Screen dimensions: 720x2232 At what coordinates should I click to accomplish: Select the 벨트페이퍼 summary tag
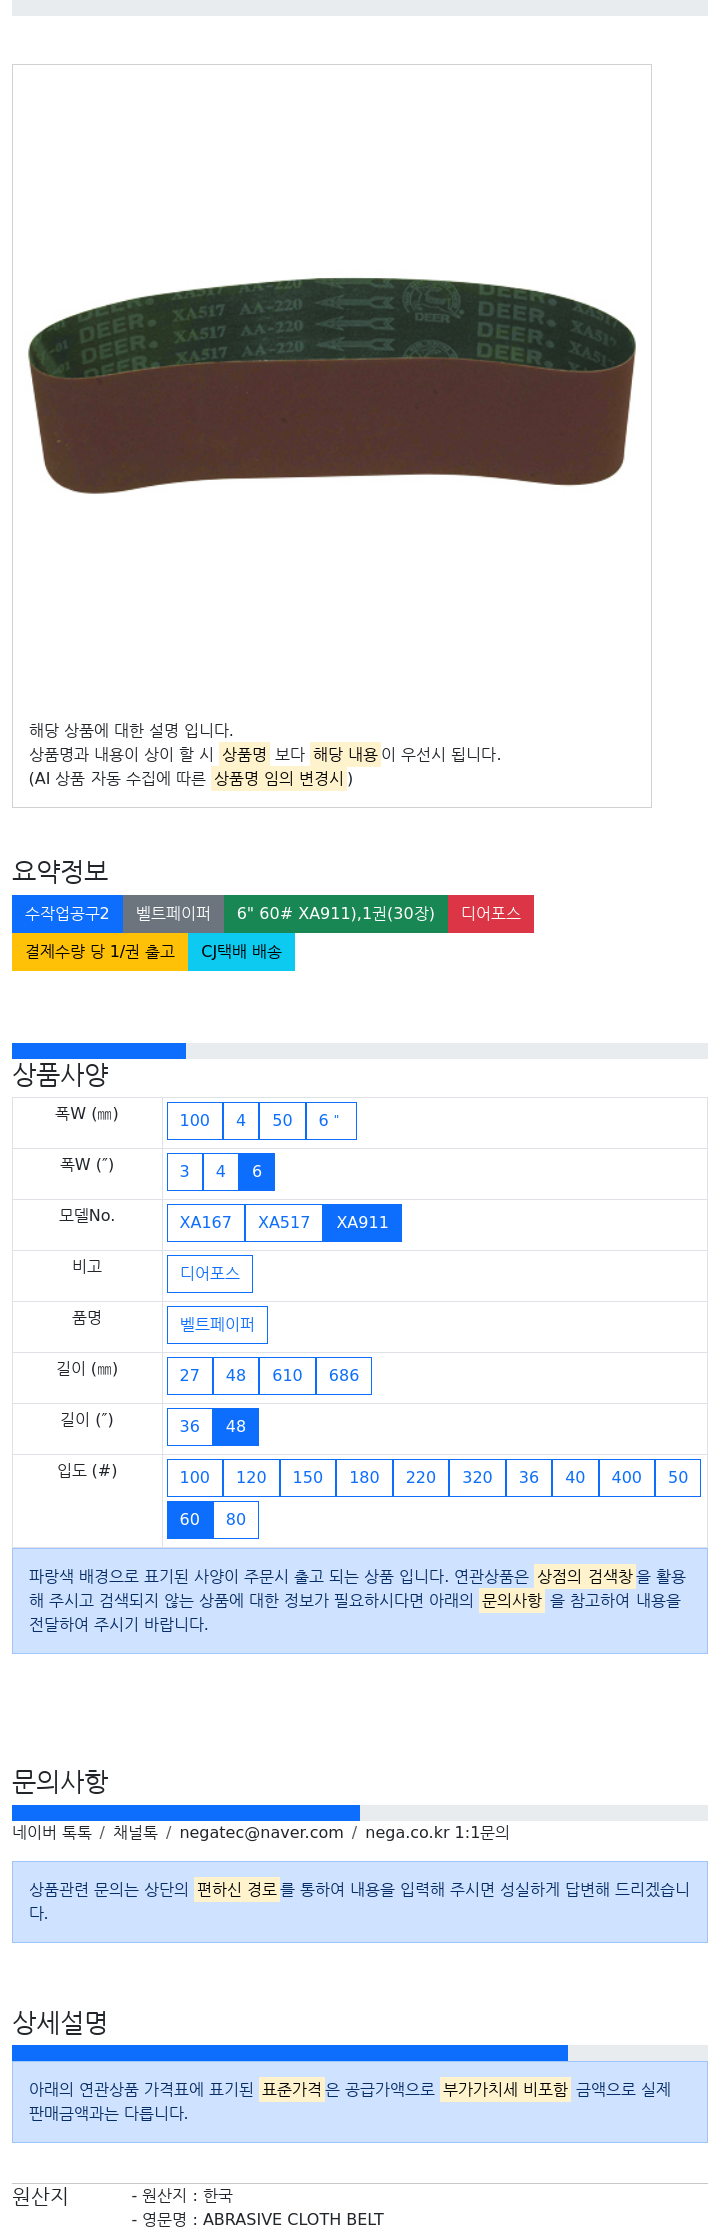[173, 914]
